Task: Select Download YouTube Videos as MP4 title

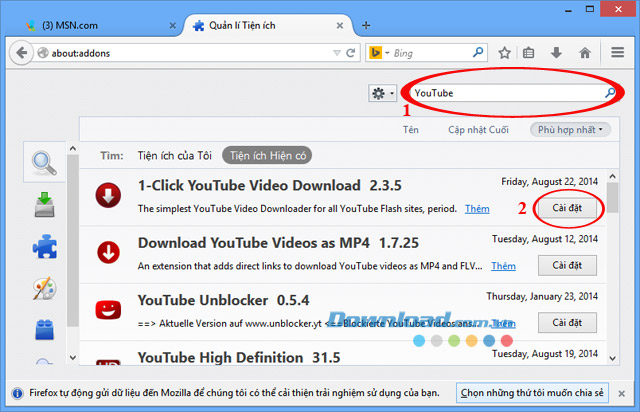Action: pos(253,243)
